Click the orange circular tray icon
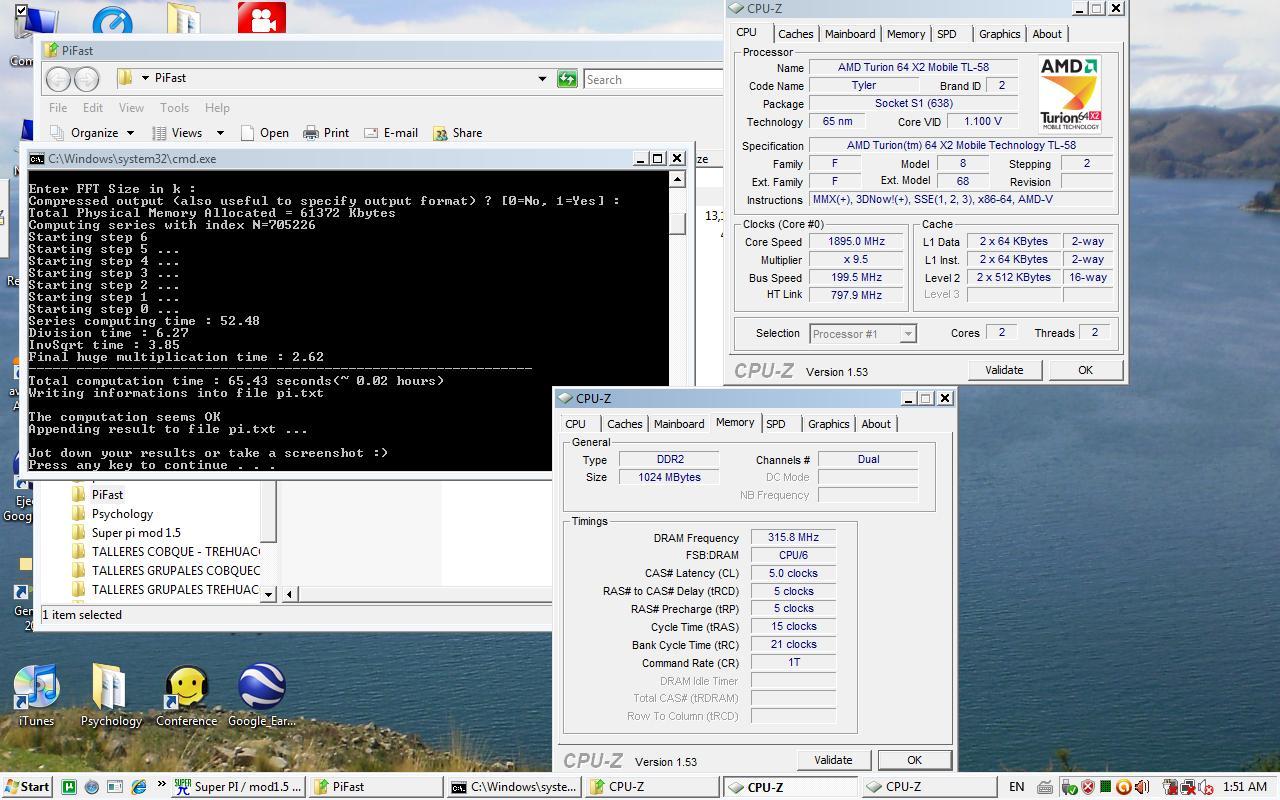 coord(1123,787)
